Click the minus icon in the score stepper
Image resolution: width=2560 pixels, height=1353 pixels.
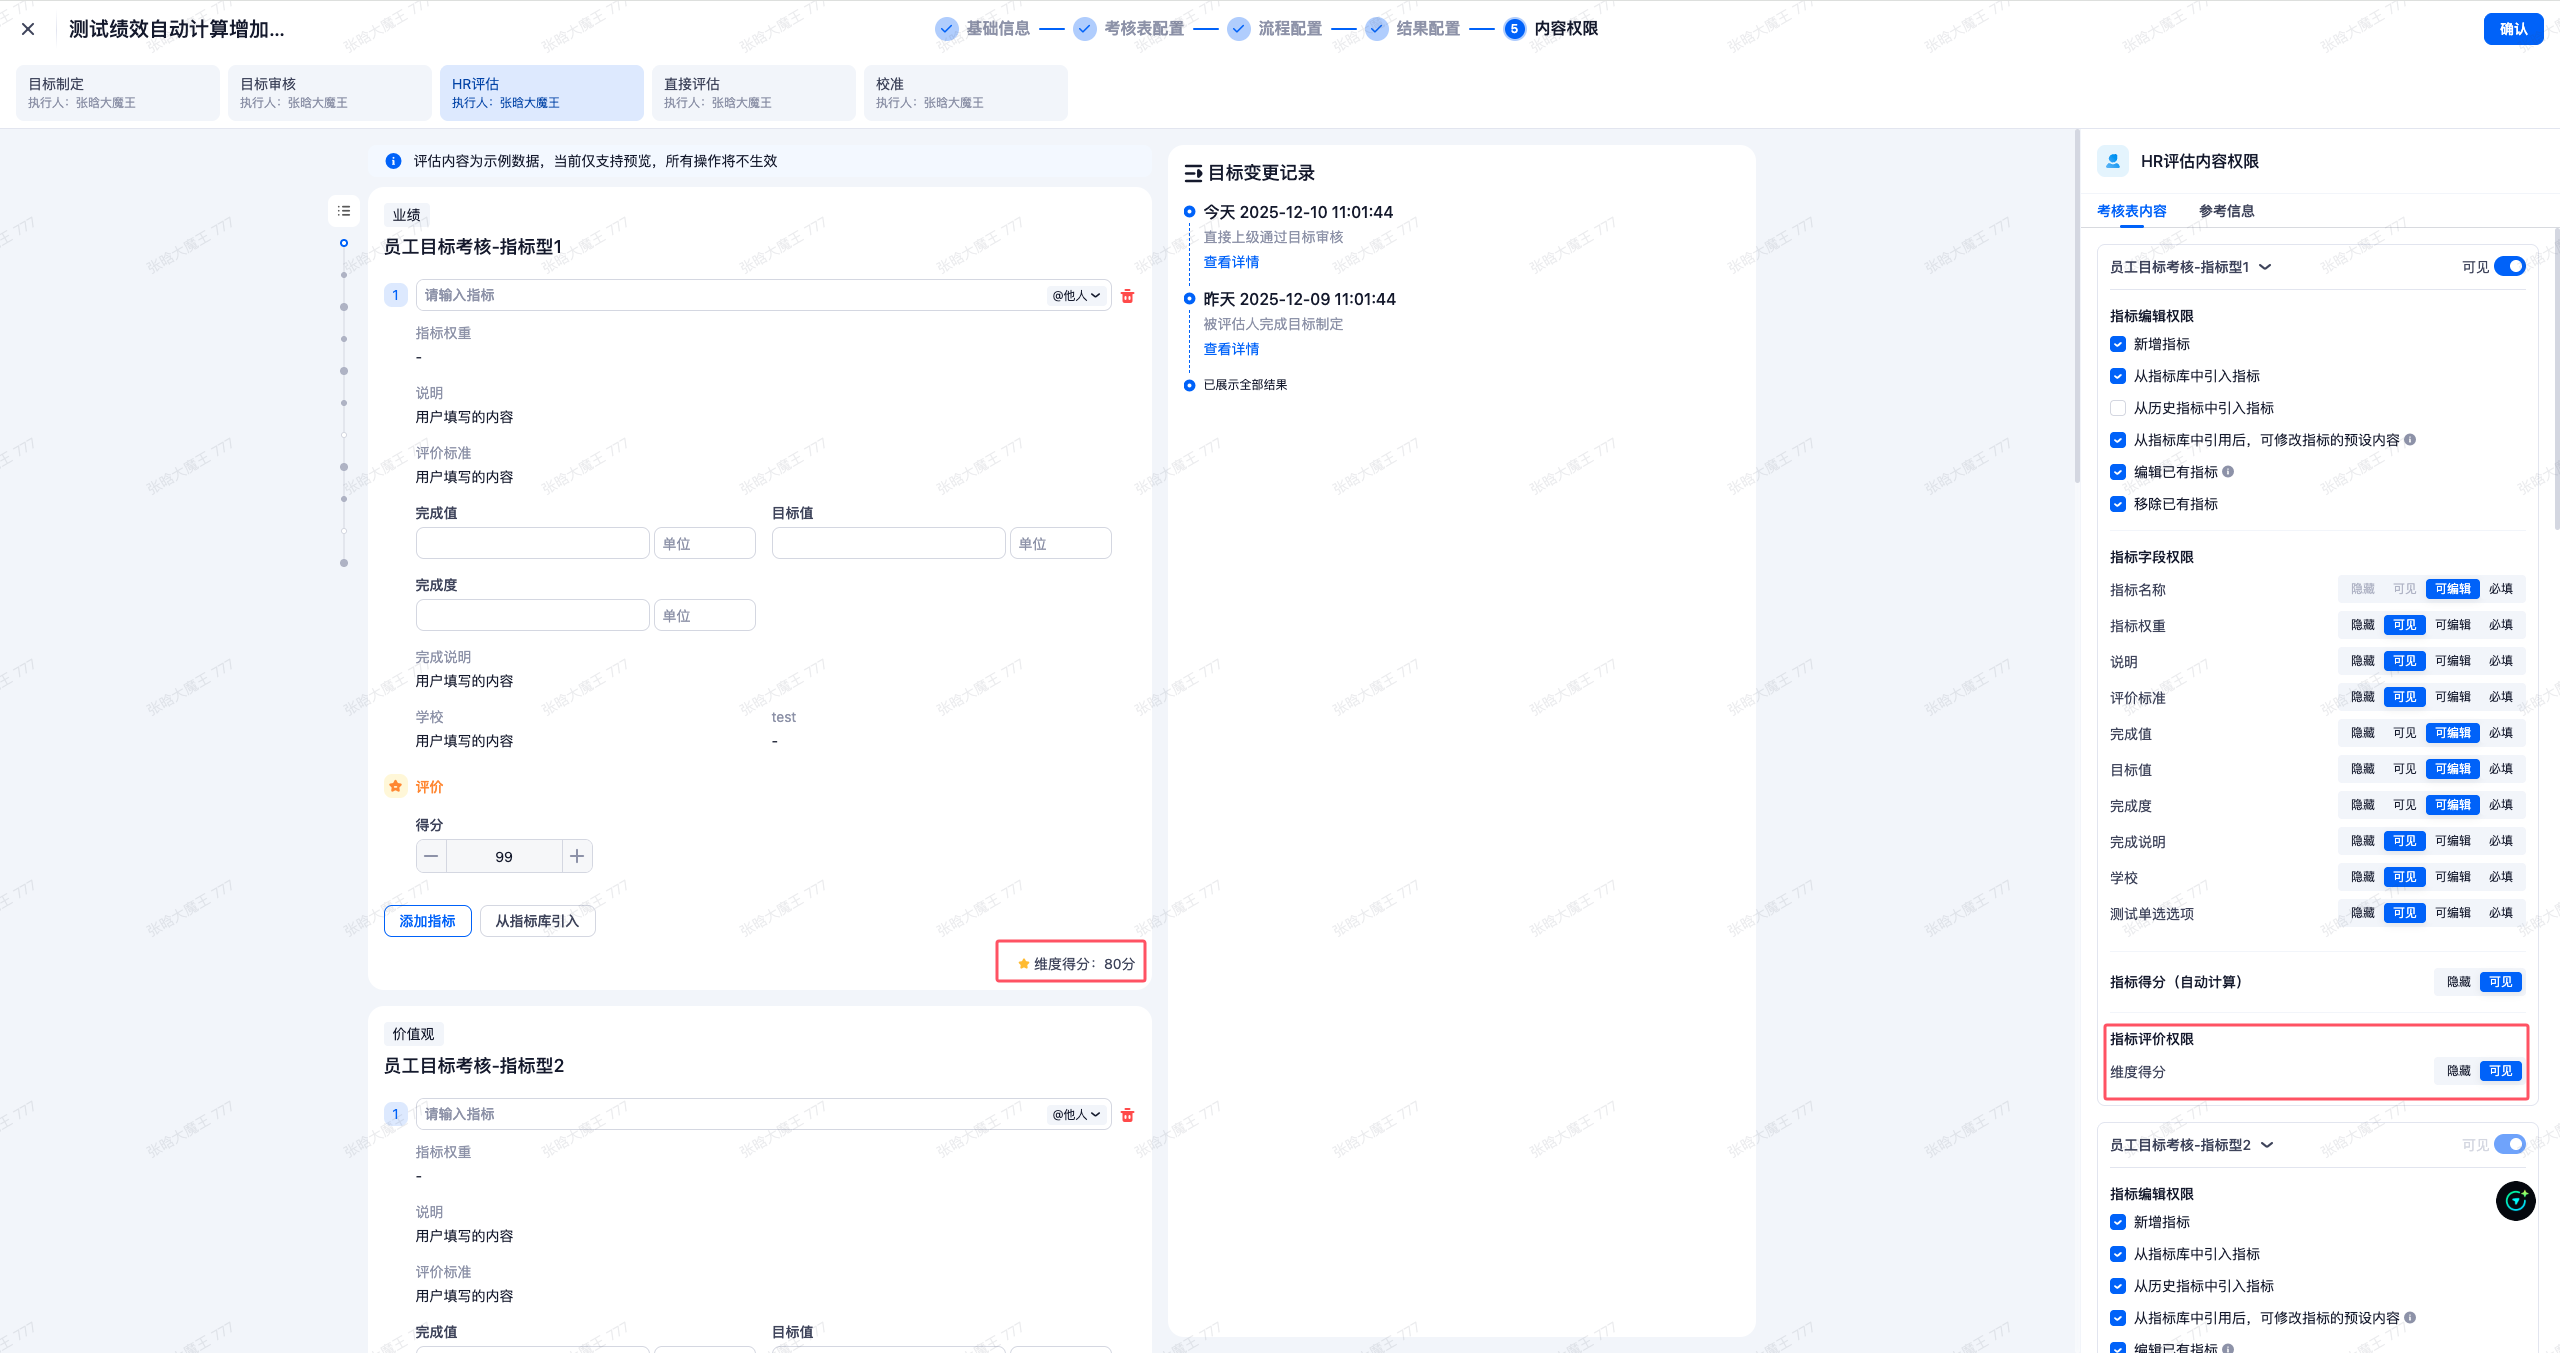click(x=431, y=856)
